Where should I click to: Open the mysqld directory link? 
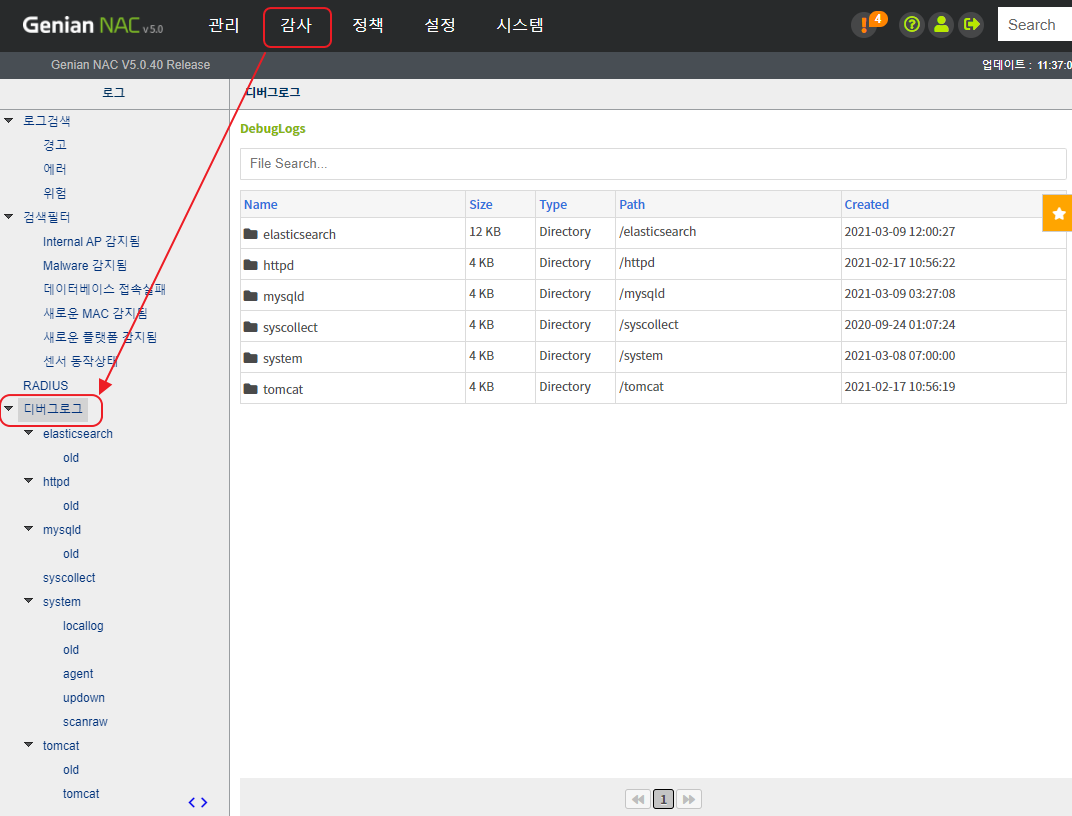pyautogui.click(x=283, y=296)
